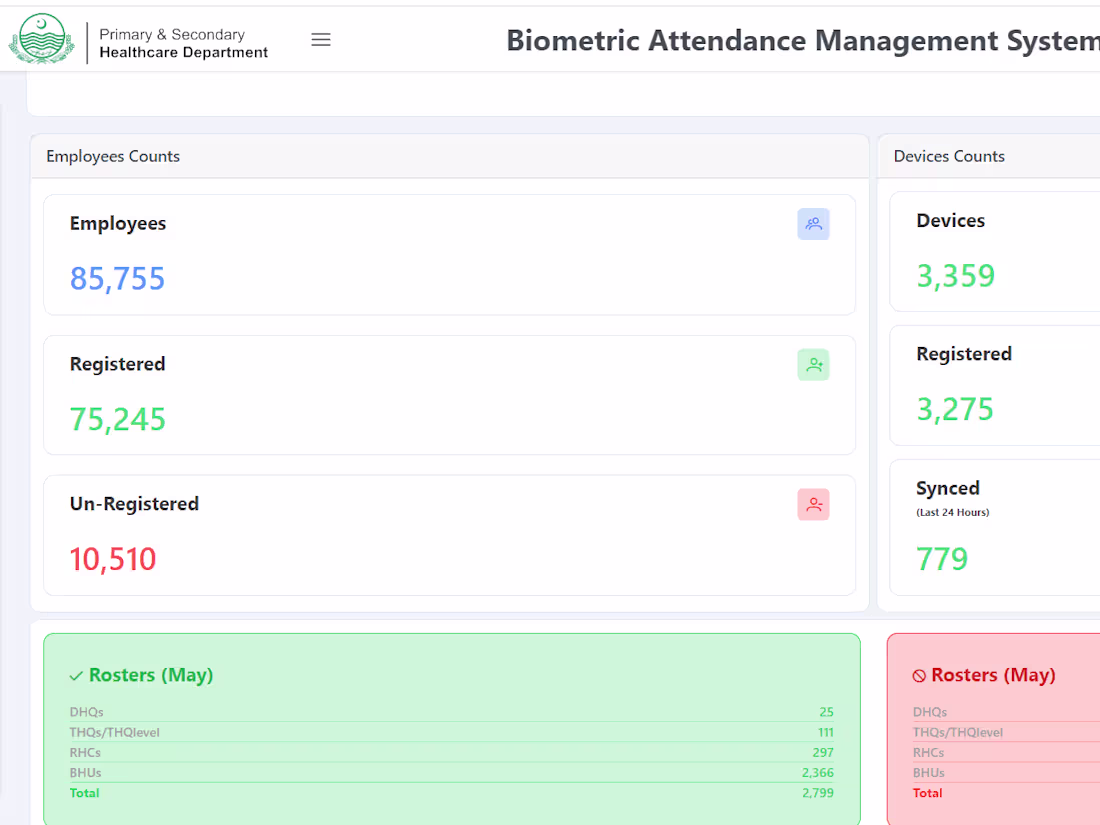Select the Employees Counts panel header
Image resolution: width=1100 pixels, height=825 pixels.
(x=450, y=156)
